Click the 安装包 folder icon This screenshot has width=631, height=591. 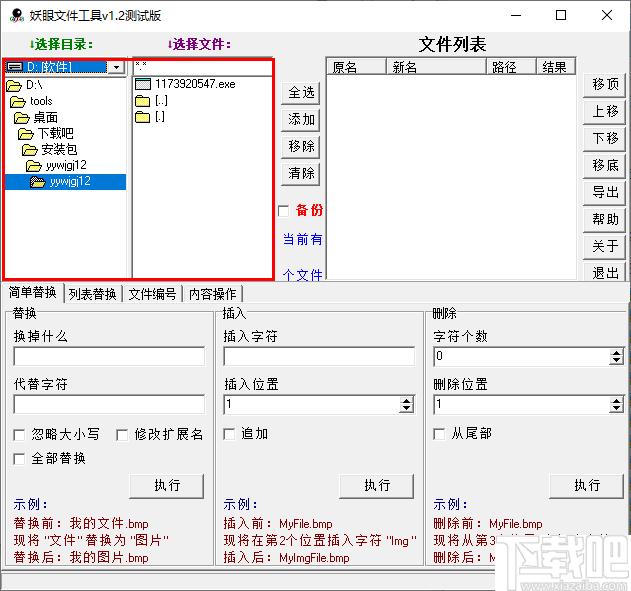(x=30, y=150)
